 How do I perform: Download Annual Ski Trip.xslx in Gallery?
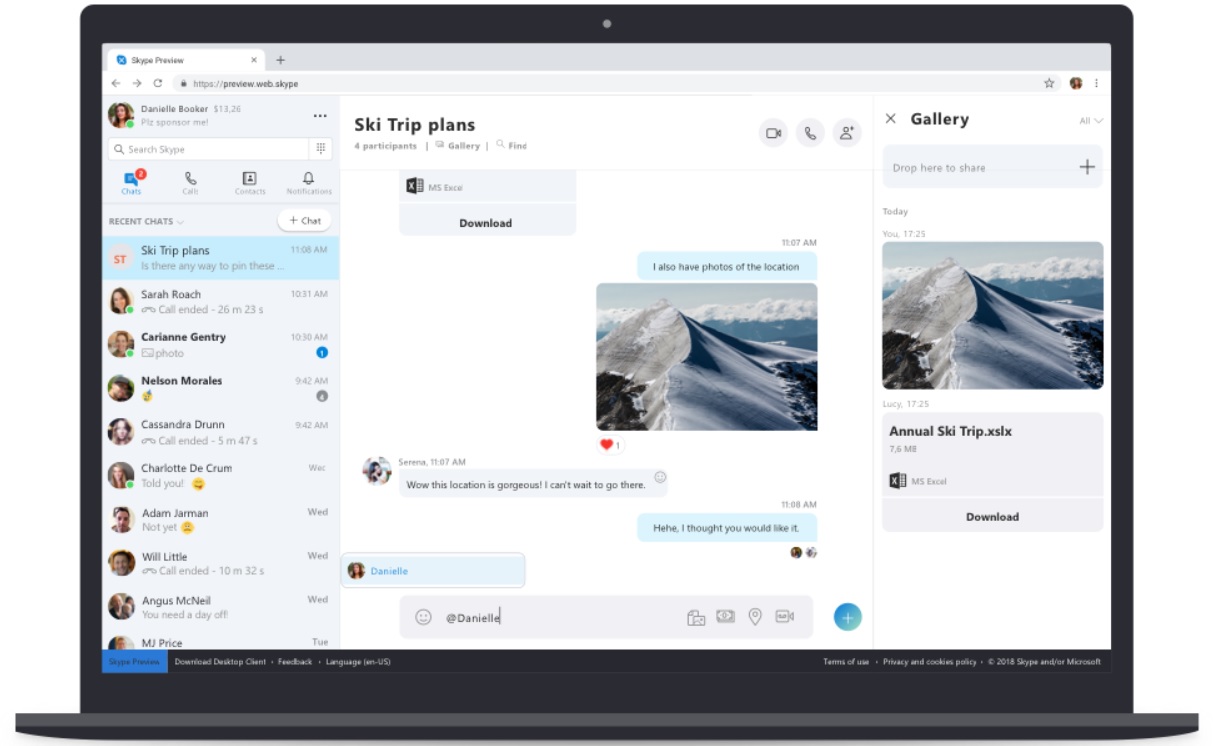tap(992, 517)
